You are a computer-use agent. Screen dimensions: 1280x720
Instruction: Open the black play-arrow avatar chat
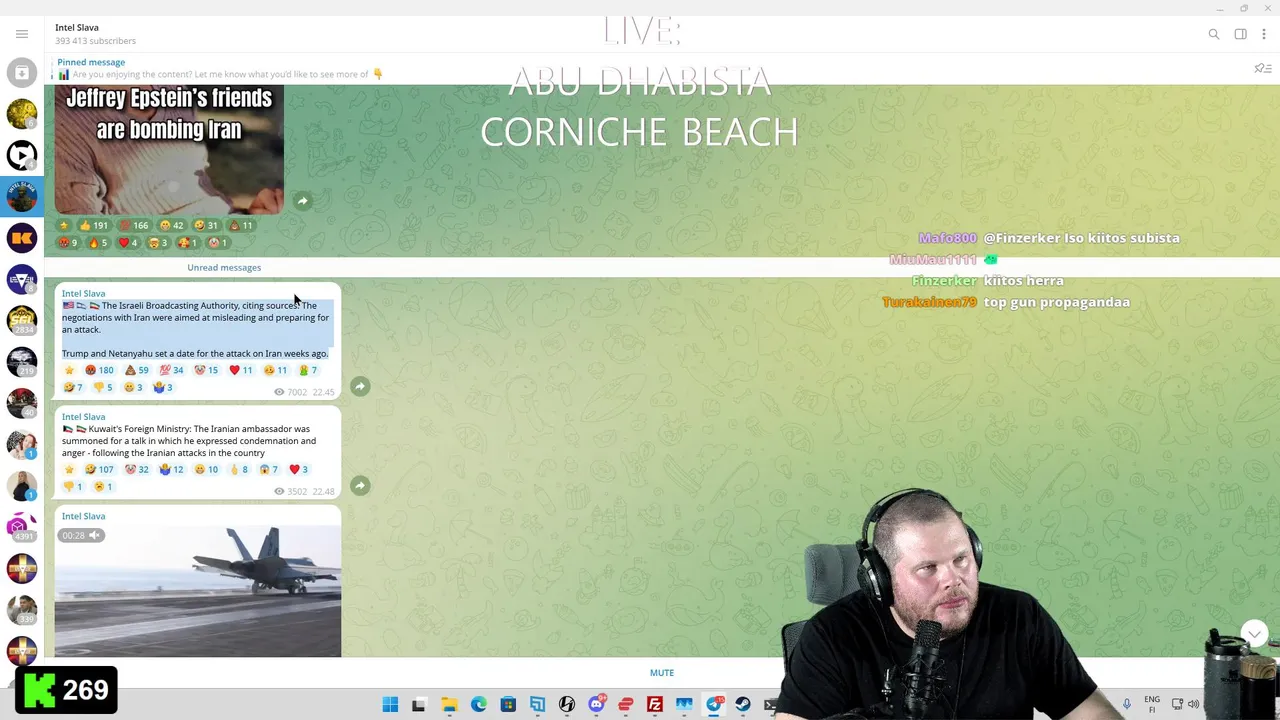tap(22, 155)
